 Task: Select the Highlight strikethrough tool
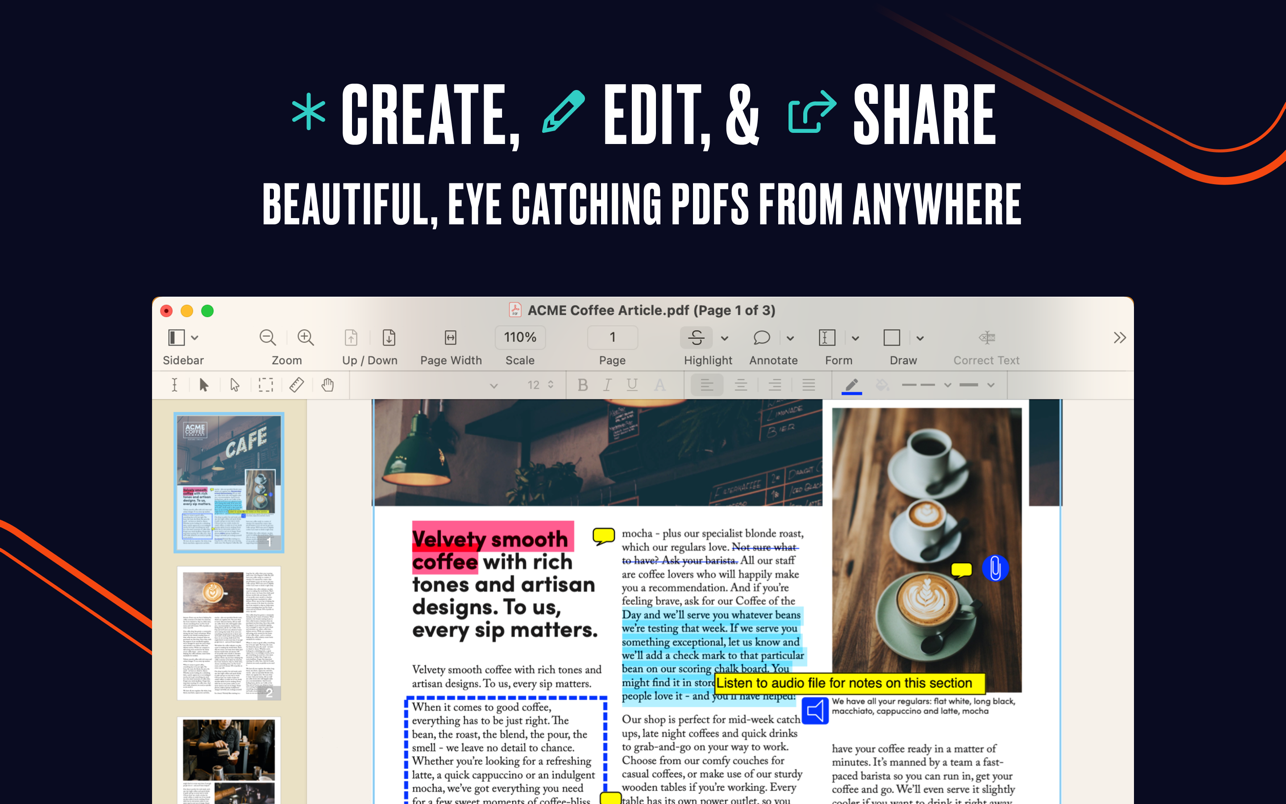697,338
